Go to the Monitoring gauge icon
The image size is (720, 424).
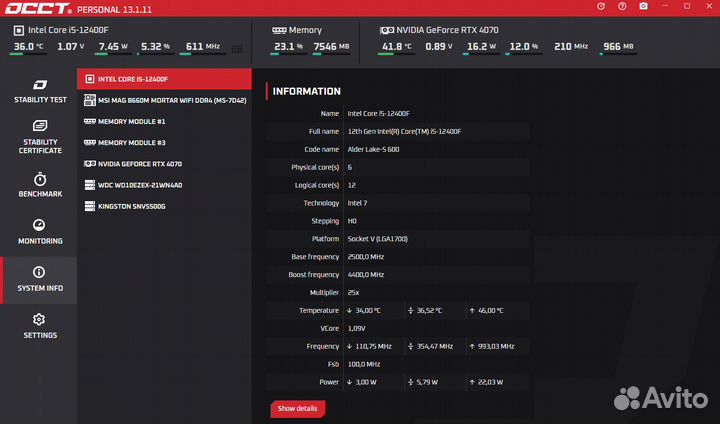pos(39,225)
